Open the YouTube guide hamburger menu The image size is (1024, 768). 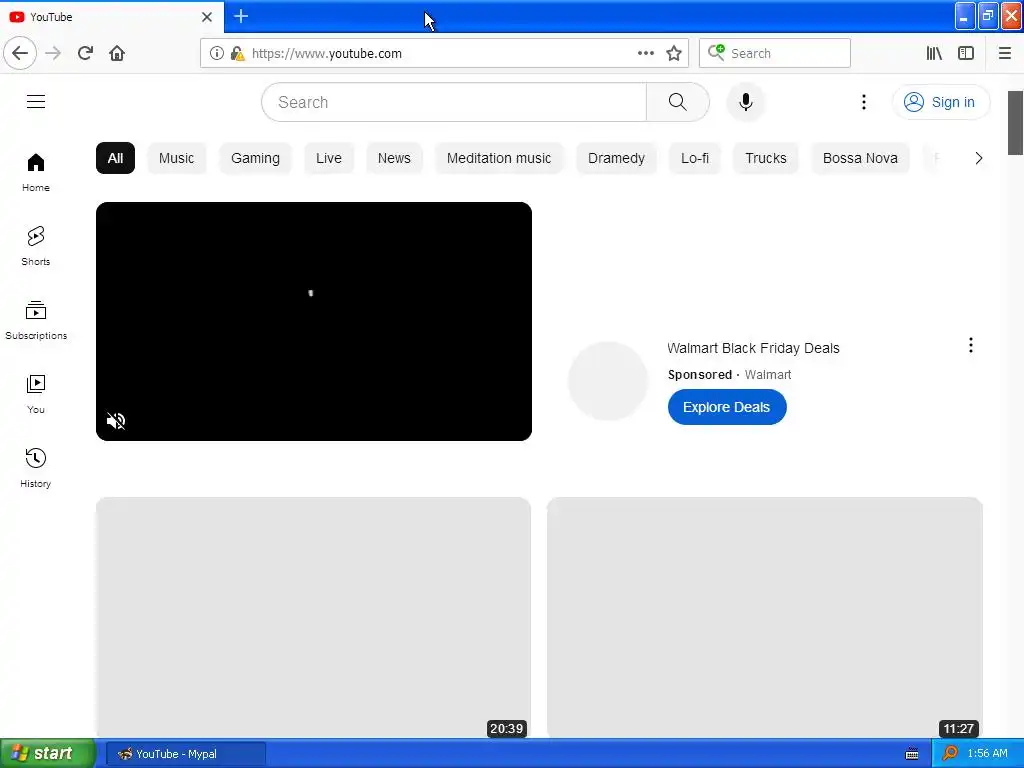(x=36, y=102)
